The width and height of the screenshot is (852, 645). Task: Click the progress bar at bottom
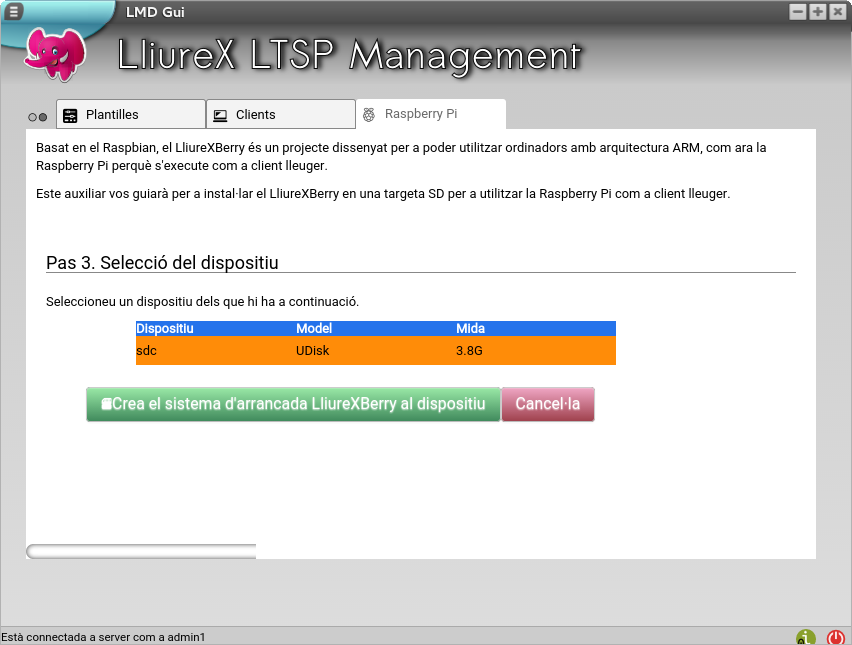(x=141, y=551)
